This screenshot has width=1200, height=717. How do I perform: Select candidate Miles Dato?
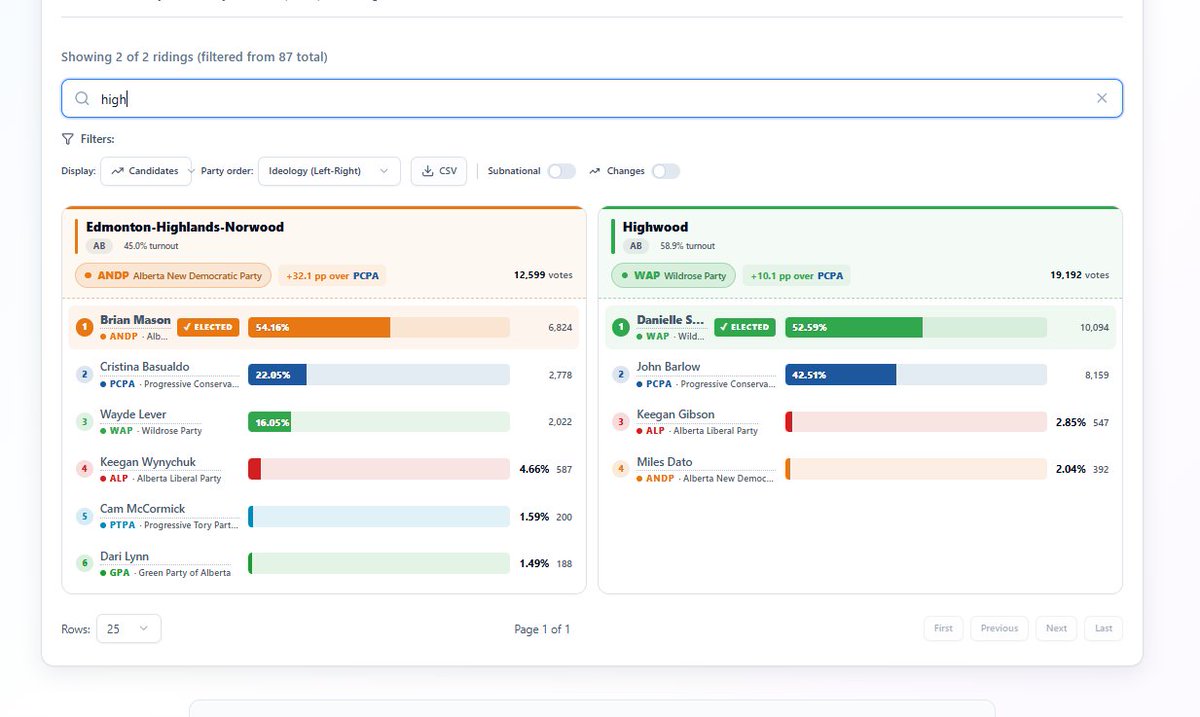(x=665, y=462)
